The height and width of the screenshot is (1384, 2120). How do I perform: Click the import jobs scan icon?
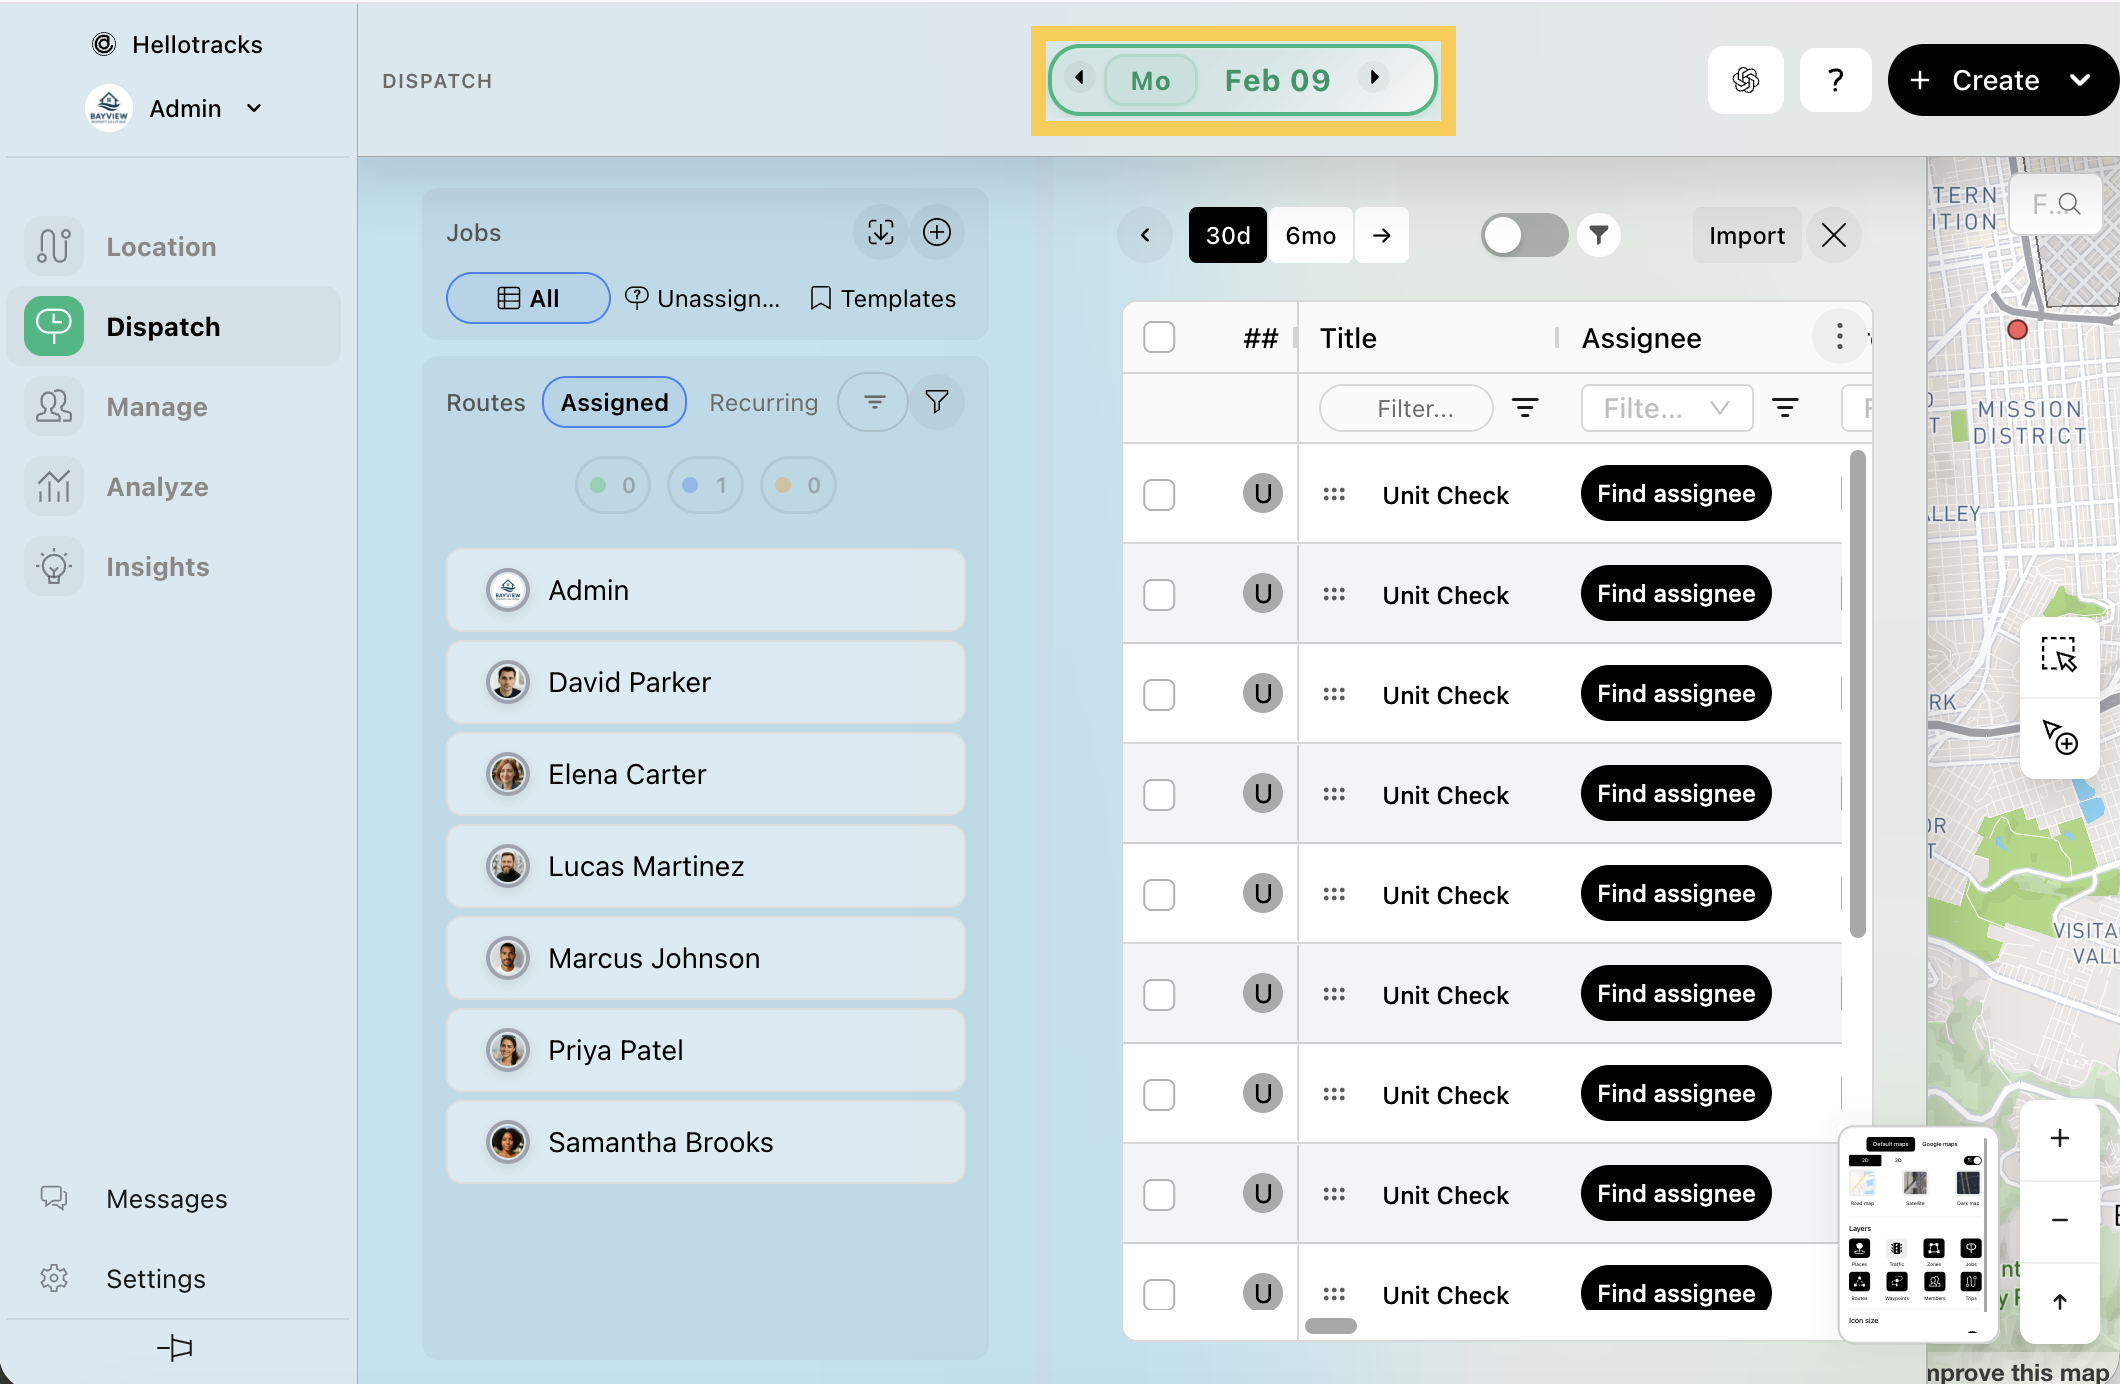880,232
